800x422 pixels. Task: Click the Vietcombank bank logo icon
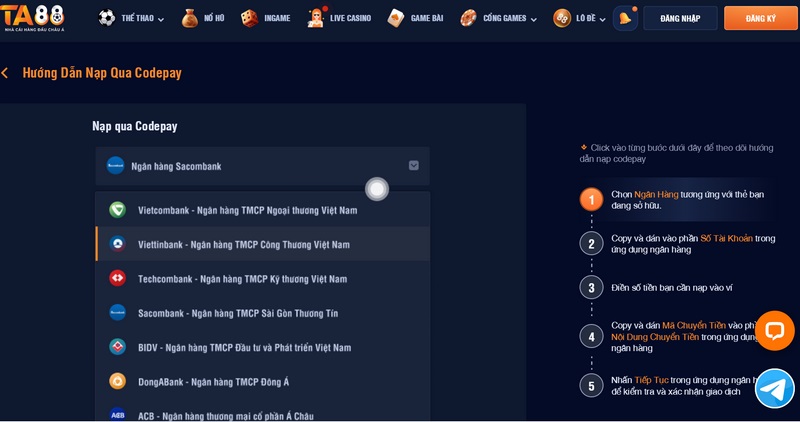(x=117, y=210)
